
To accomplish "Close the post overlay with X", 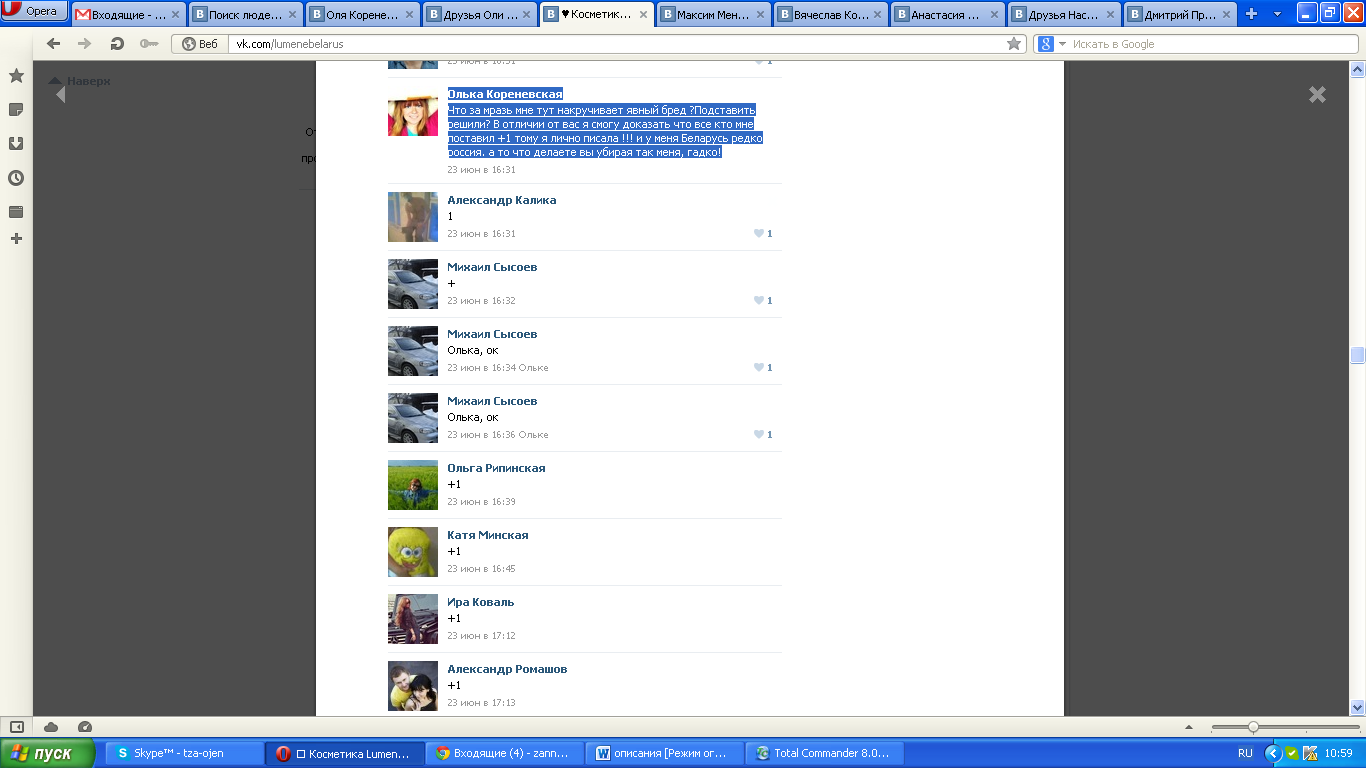I will point(1317,94).
